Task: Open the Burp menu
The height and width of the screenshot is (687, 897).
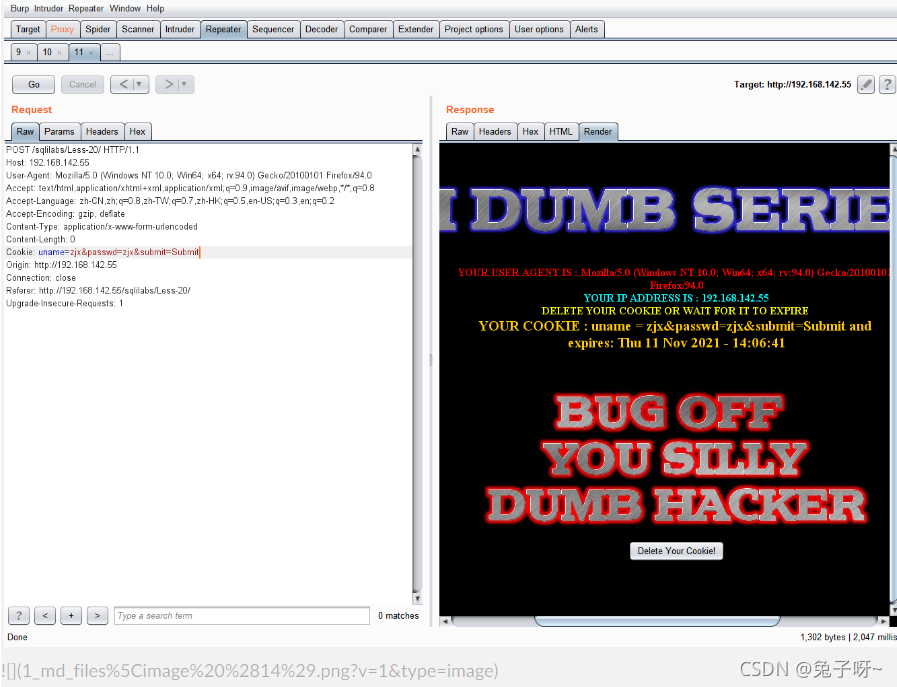Action: pos(19,9)
